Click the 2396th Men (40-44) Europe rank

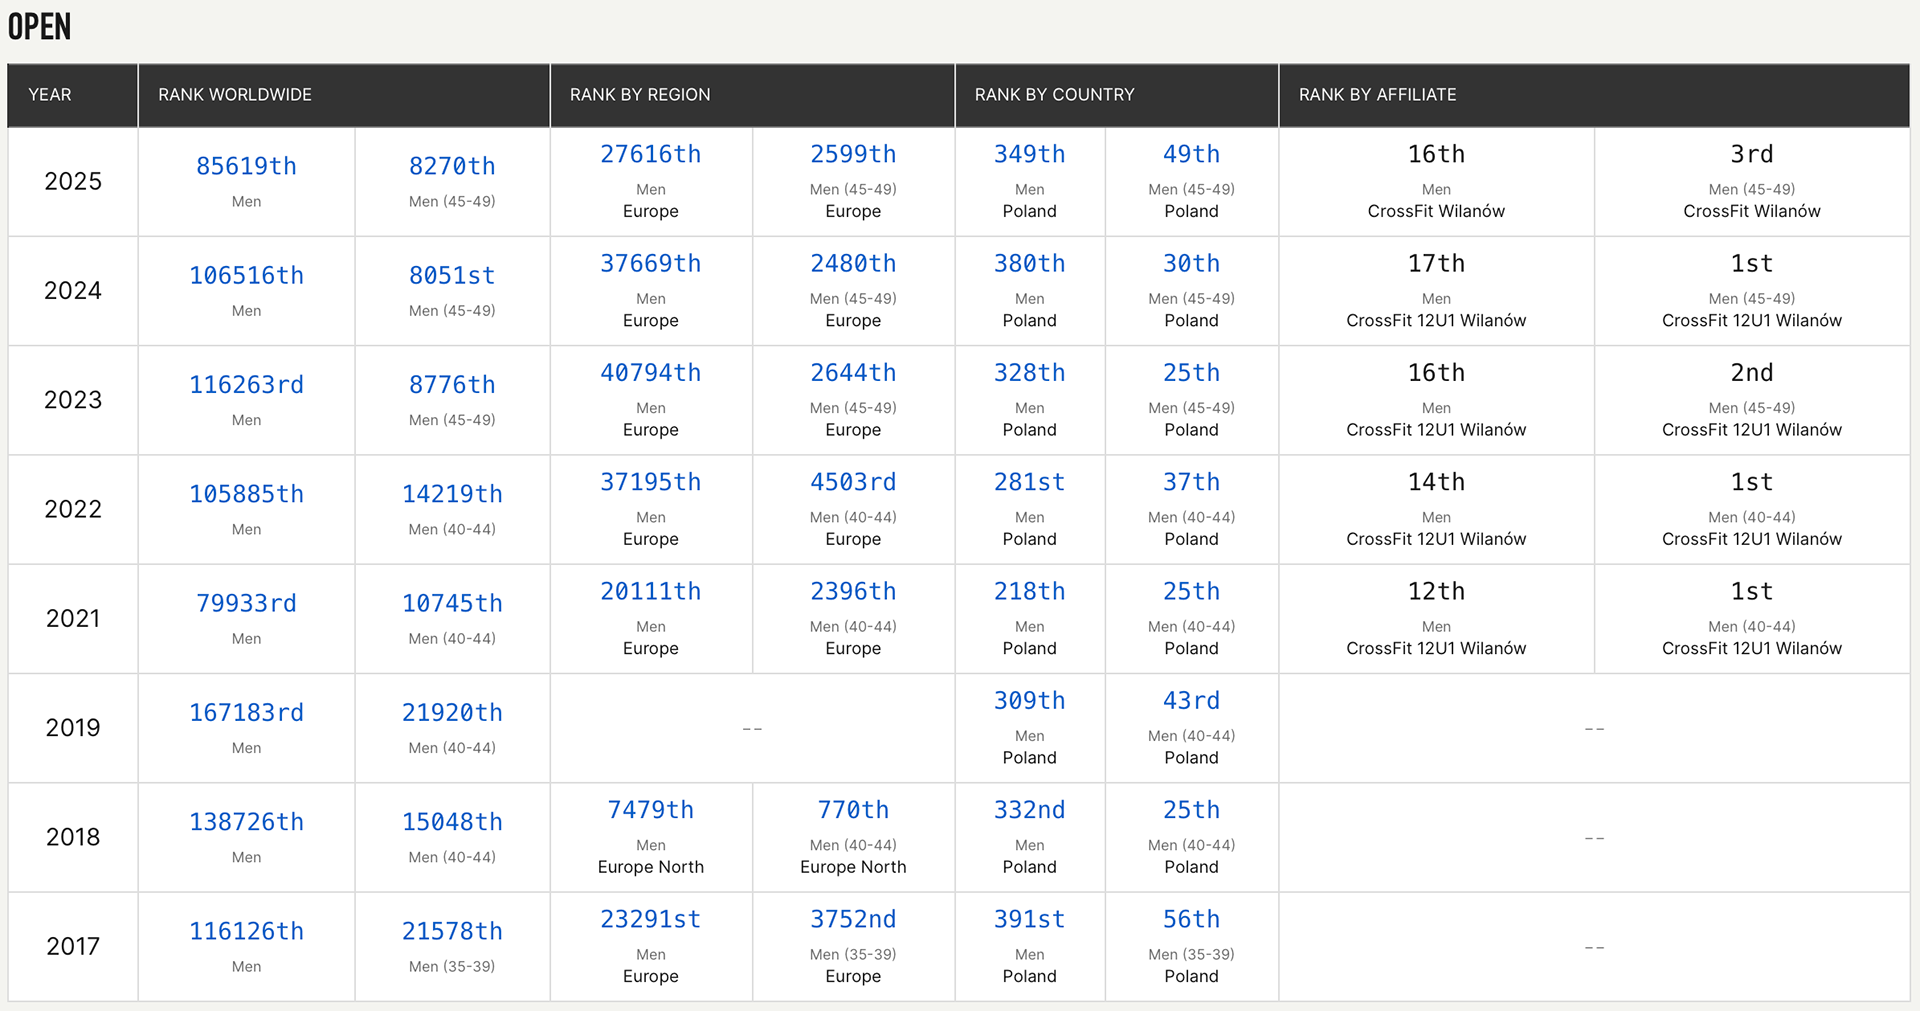[x=853, y=592]
